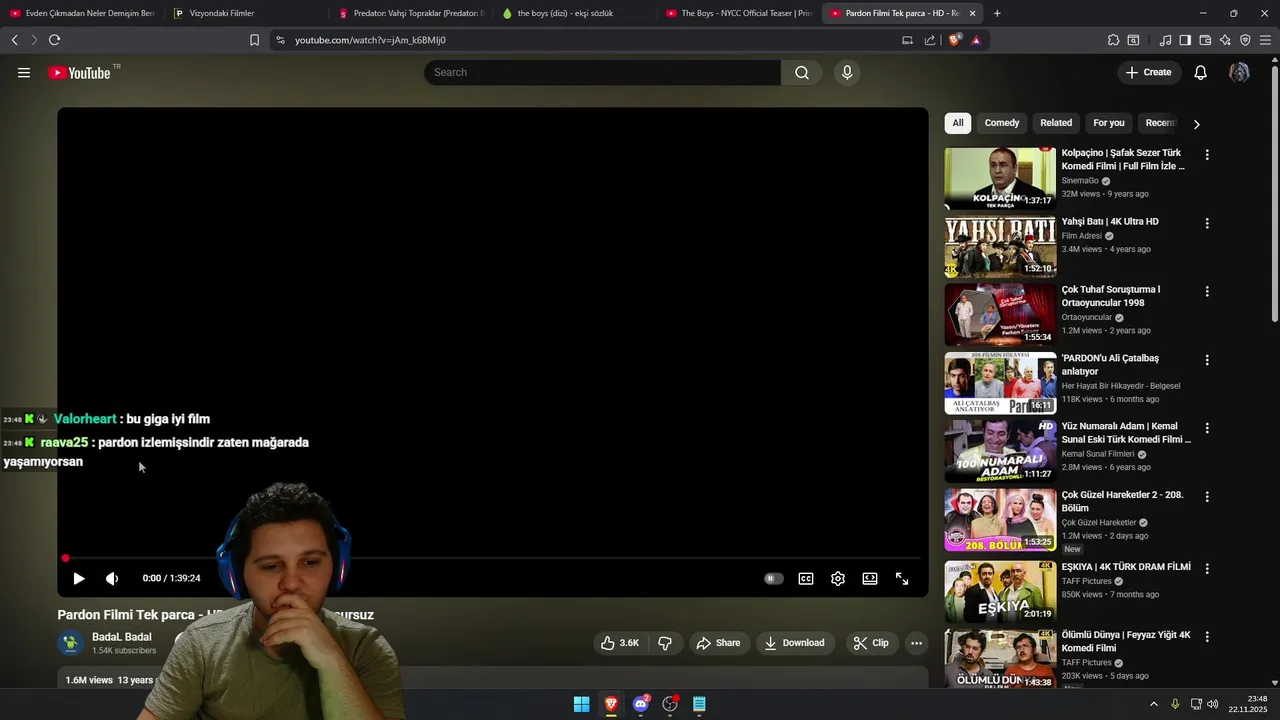Viewport: 1280px width, 720px height.
Task: Play the Pardon video
Action: 79,578
